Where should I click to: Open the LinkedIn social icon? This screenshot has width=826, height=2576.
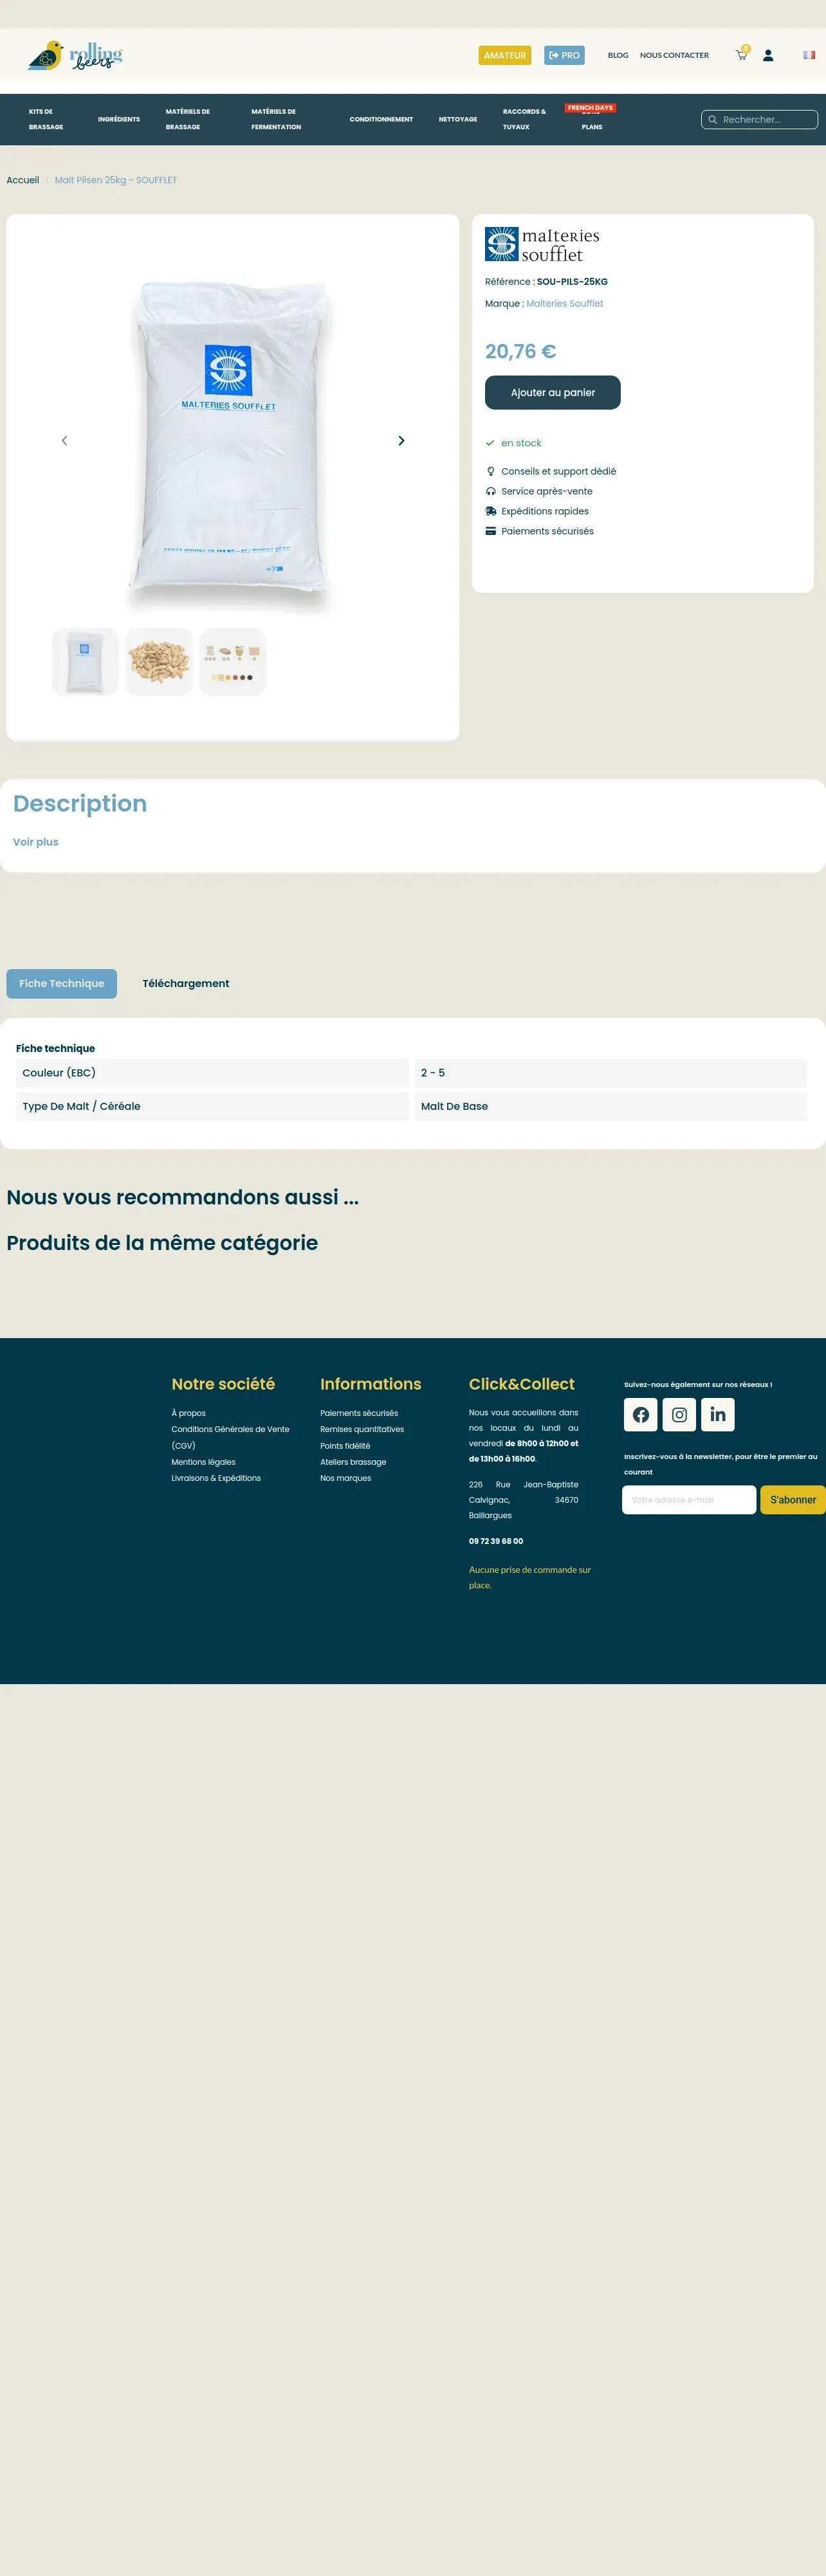pos(718,1414)
